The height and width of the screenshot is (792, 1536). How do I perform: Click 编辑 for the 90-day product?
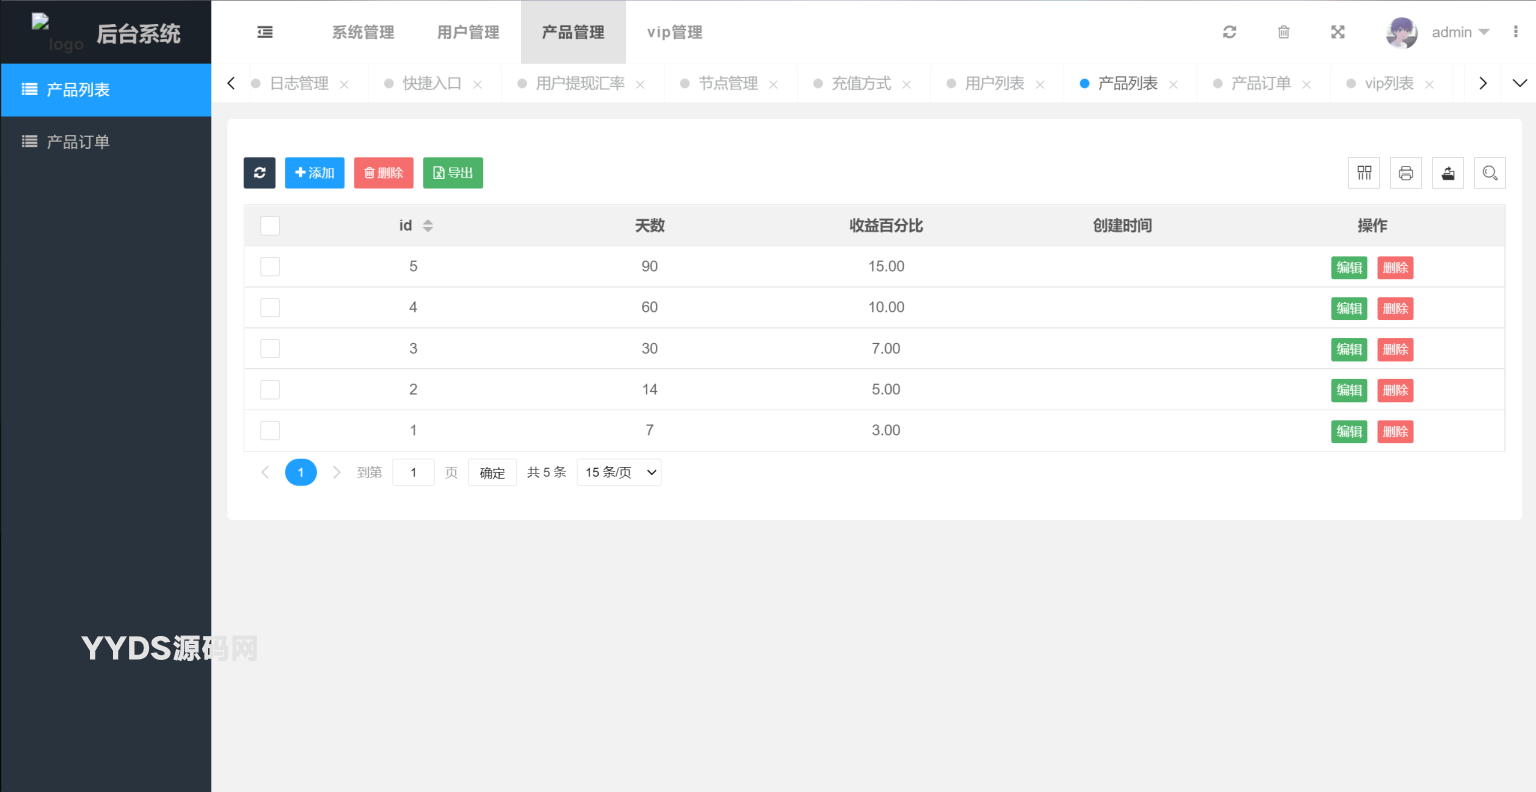pos(1348,268)
